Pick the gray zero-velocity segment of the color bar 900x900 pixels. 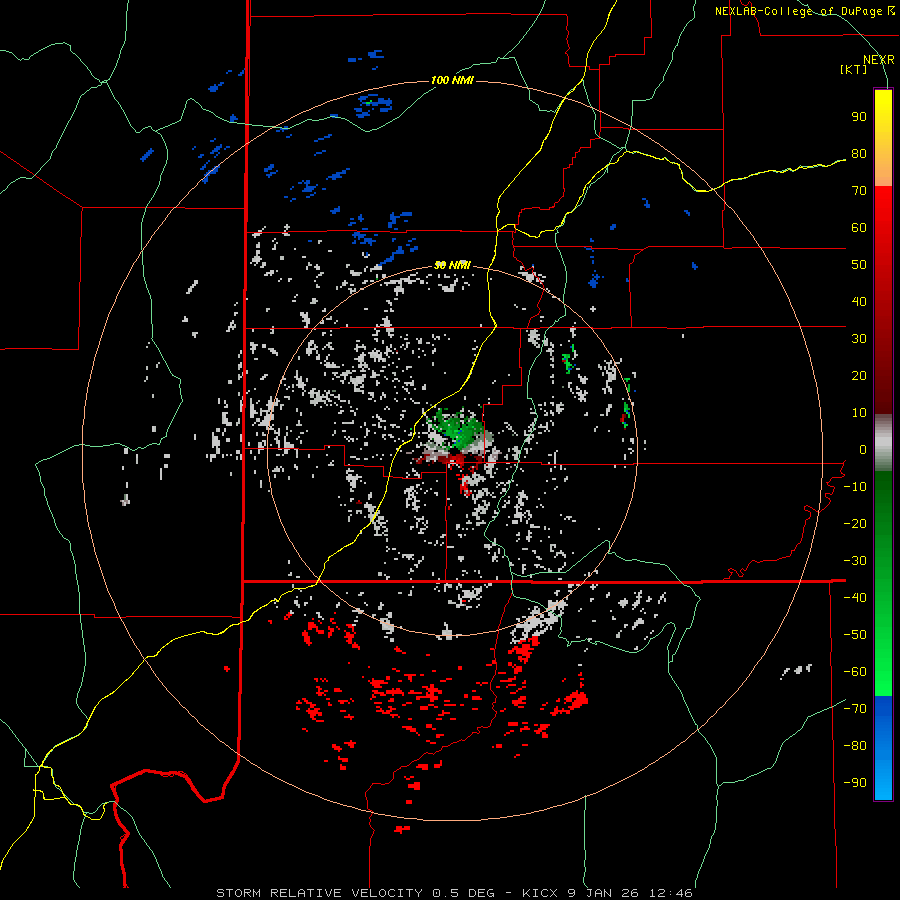[x=883, y=443]
